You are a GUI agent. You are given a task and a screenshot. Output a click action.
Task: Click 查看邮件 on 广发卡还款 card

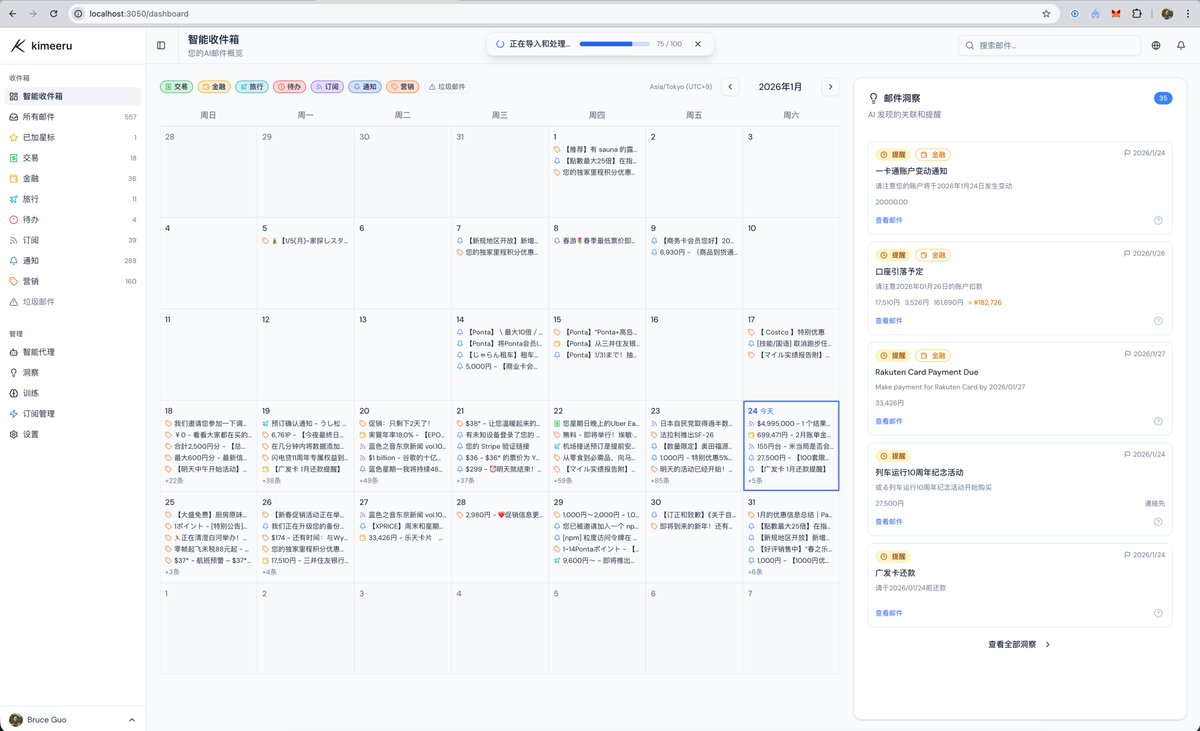coord(889,612)
